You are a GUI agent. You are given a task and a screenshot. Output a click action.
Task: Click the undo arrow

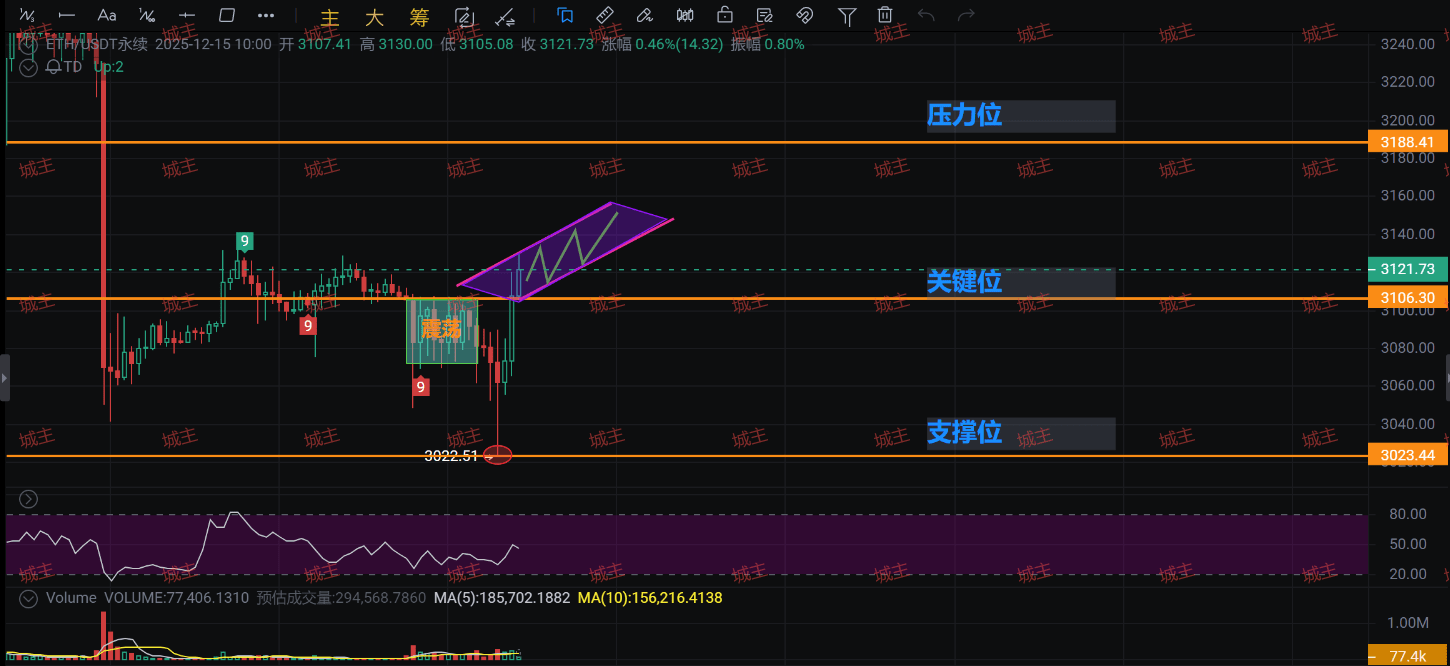926,15
